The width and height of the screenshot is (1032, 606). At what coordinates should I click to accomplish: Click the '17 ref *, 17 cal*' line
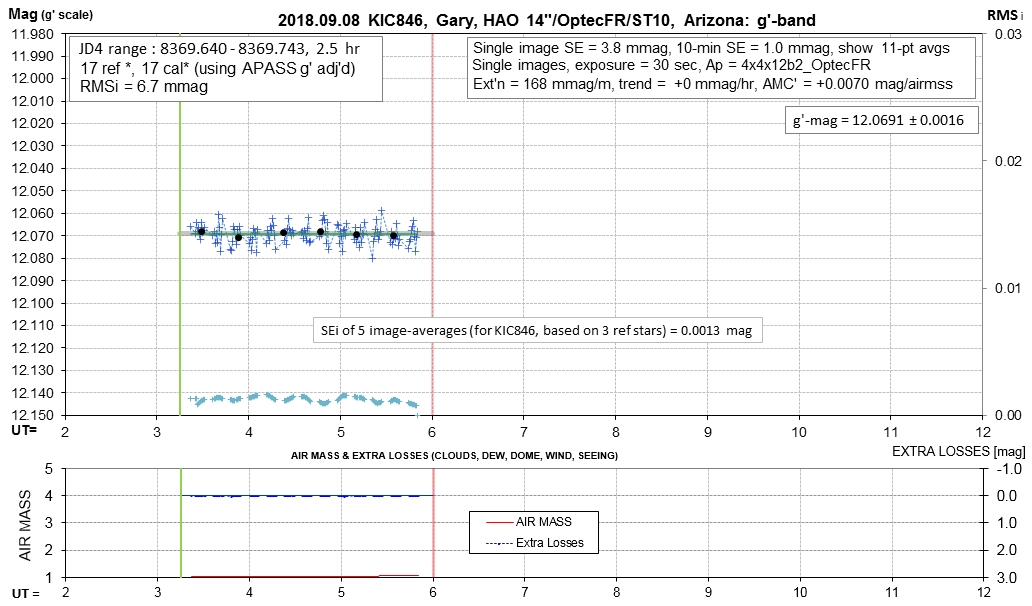[x=217, y=68]
